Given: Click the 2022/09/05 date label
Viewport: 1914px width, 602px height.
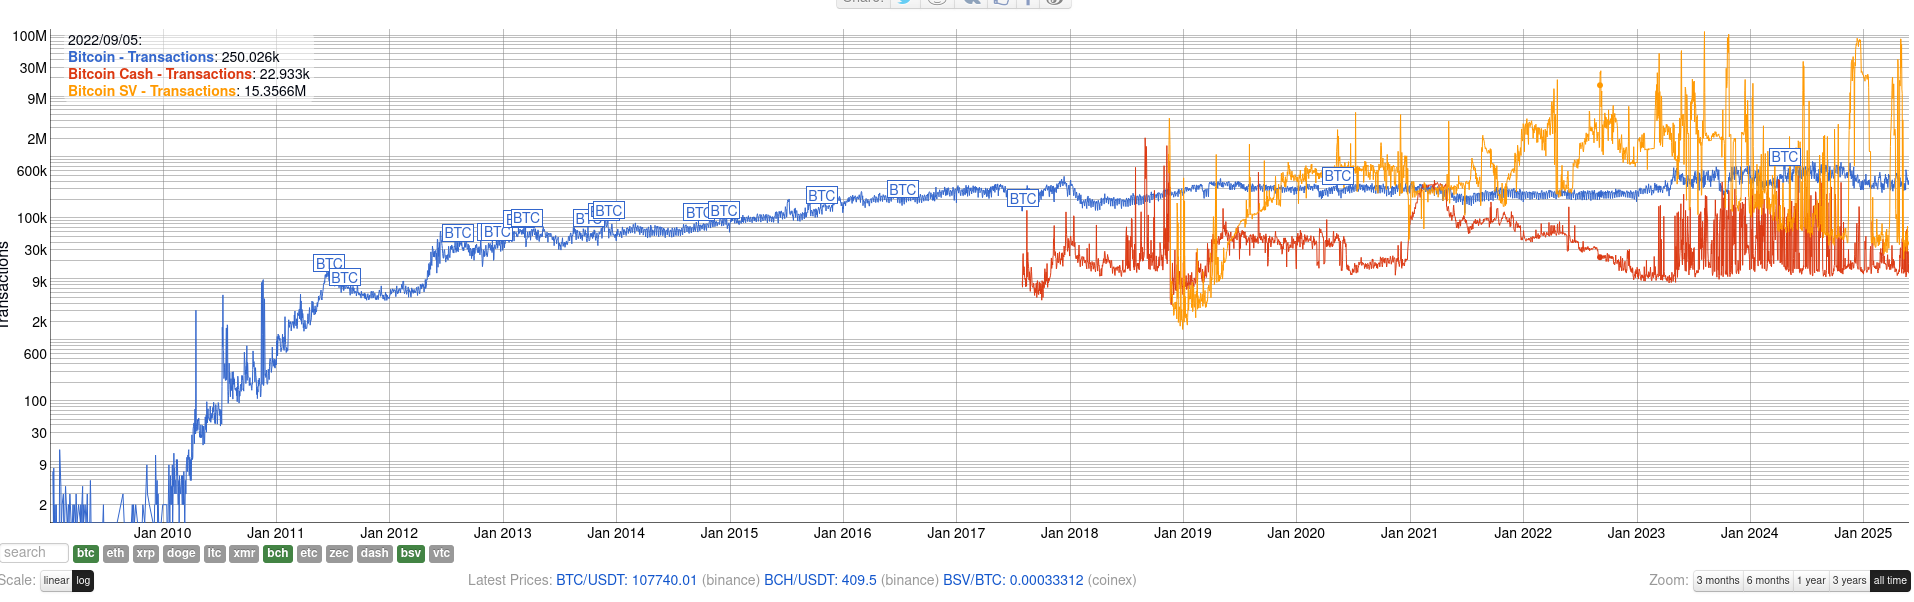Looking at the screenshot, I should coord(104,40).
